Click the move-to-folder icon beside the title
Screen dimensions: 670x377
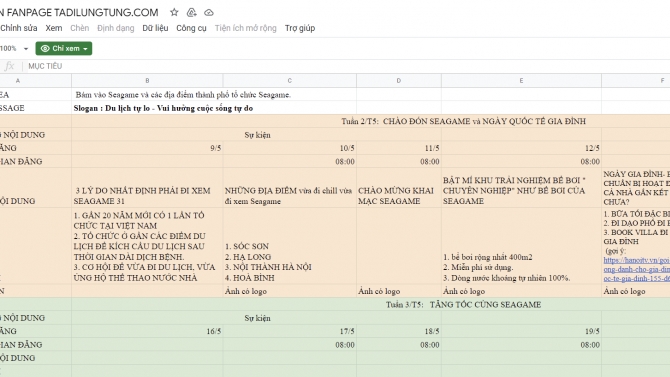pos(191,12)
